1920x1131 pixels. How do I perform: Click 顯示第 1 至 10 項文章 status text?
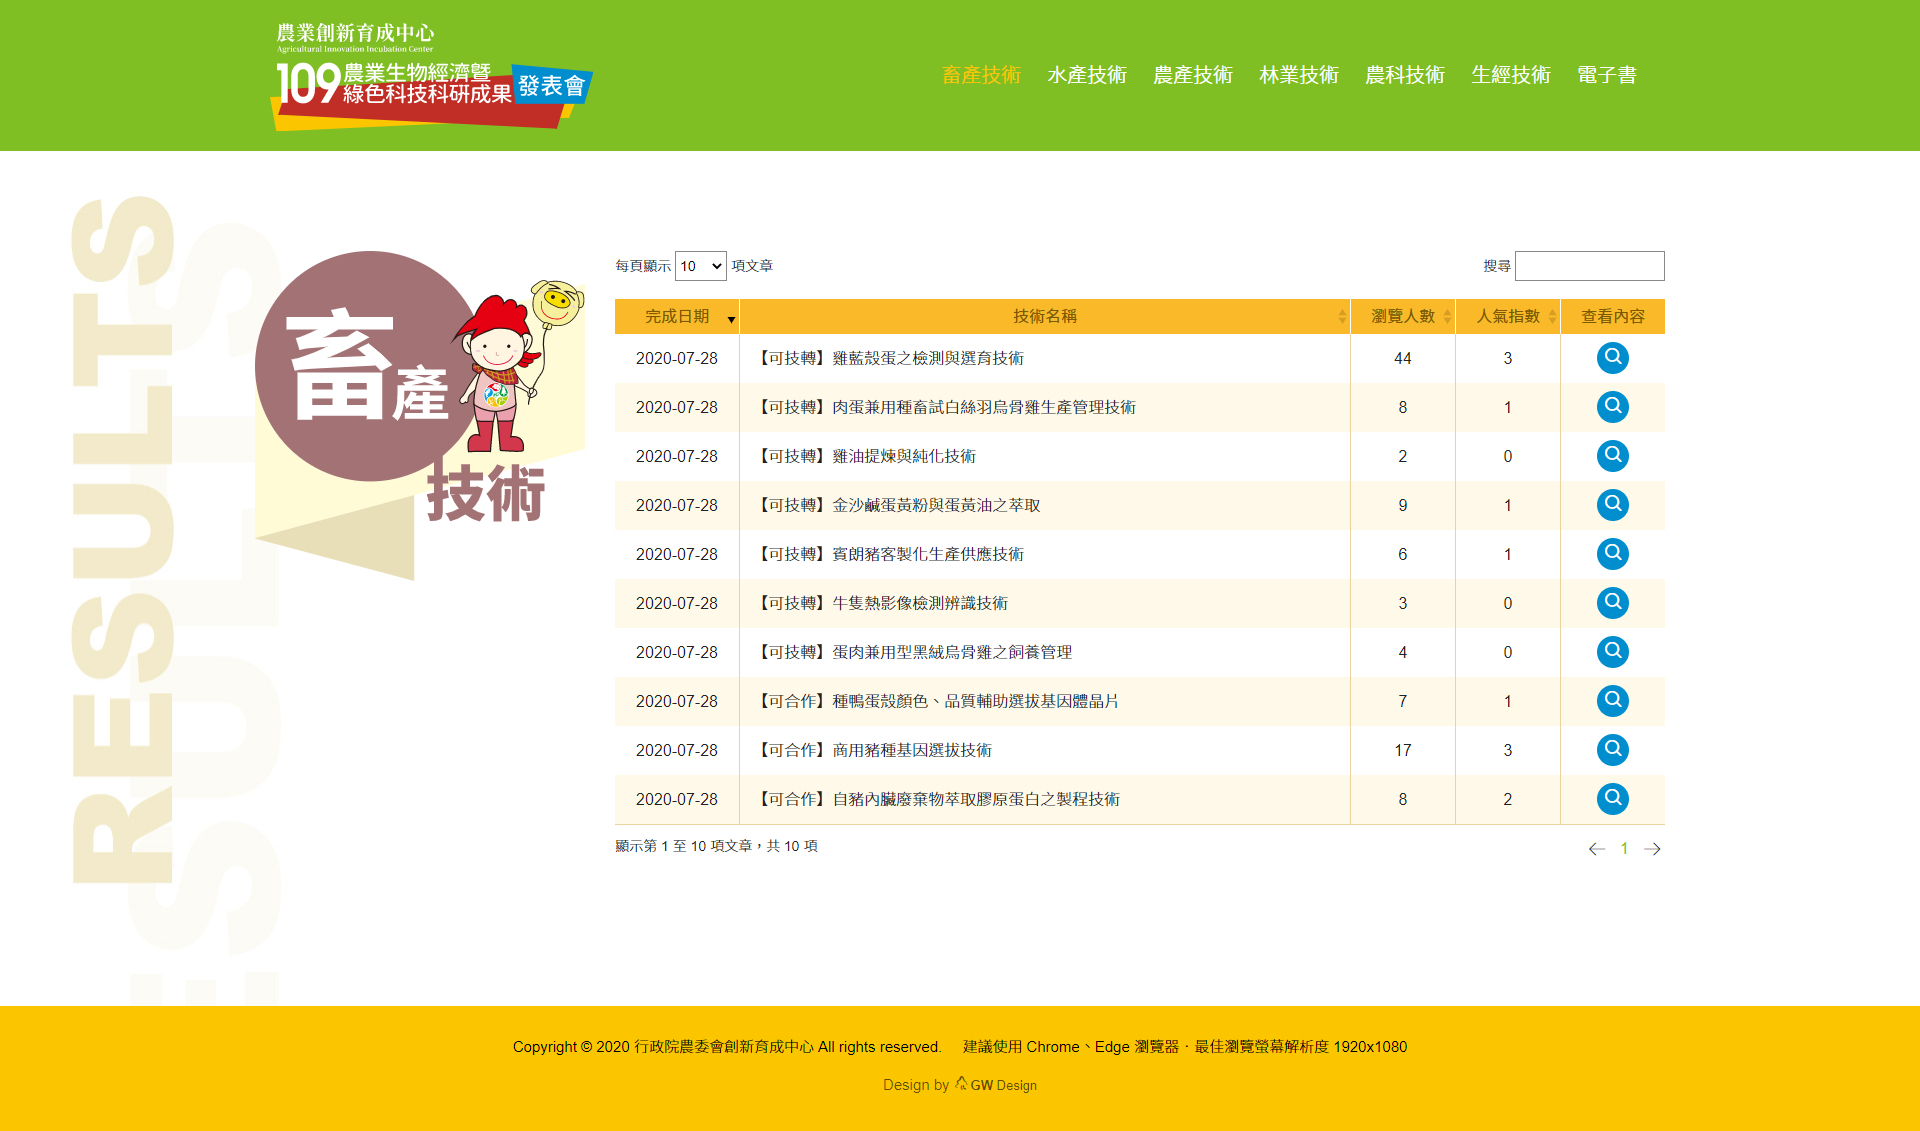click(x=716, y=846)
